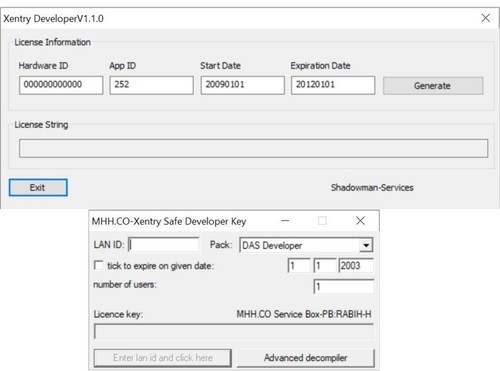Click the Generate button in Xentry Developer
The height and width of the screenshot is (371, 500).
pos(433,86)
